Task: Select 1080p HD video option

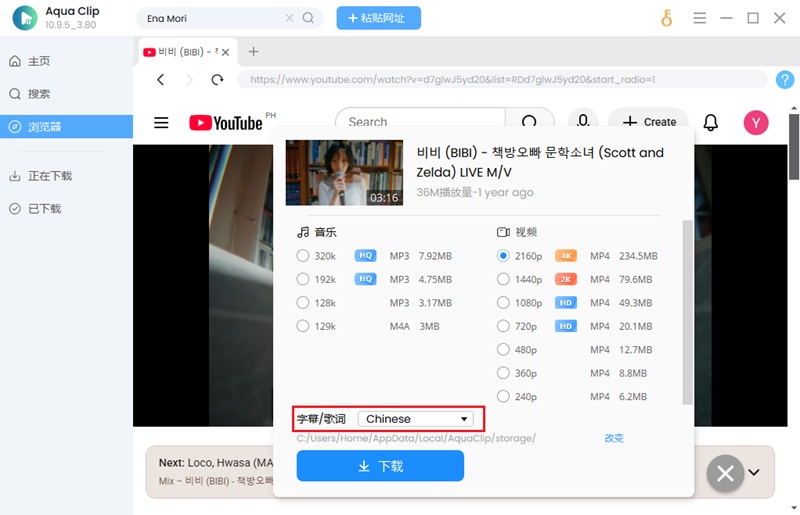Action: coord(503,303)
